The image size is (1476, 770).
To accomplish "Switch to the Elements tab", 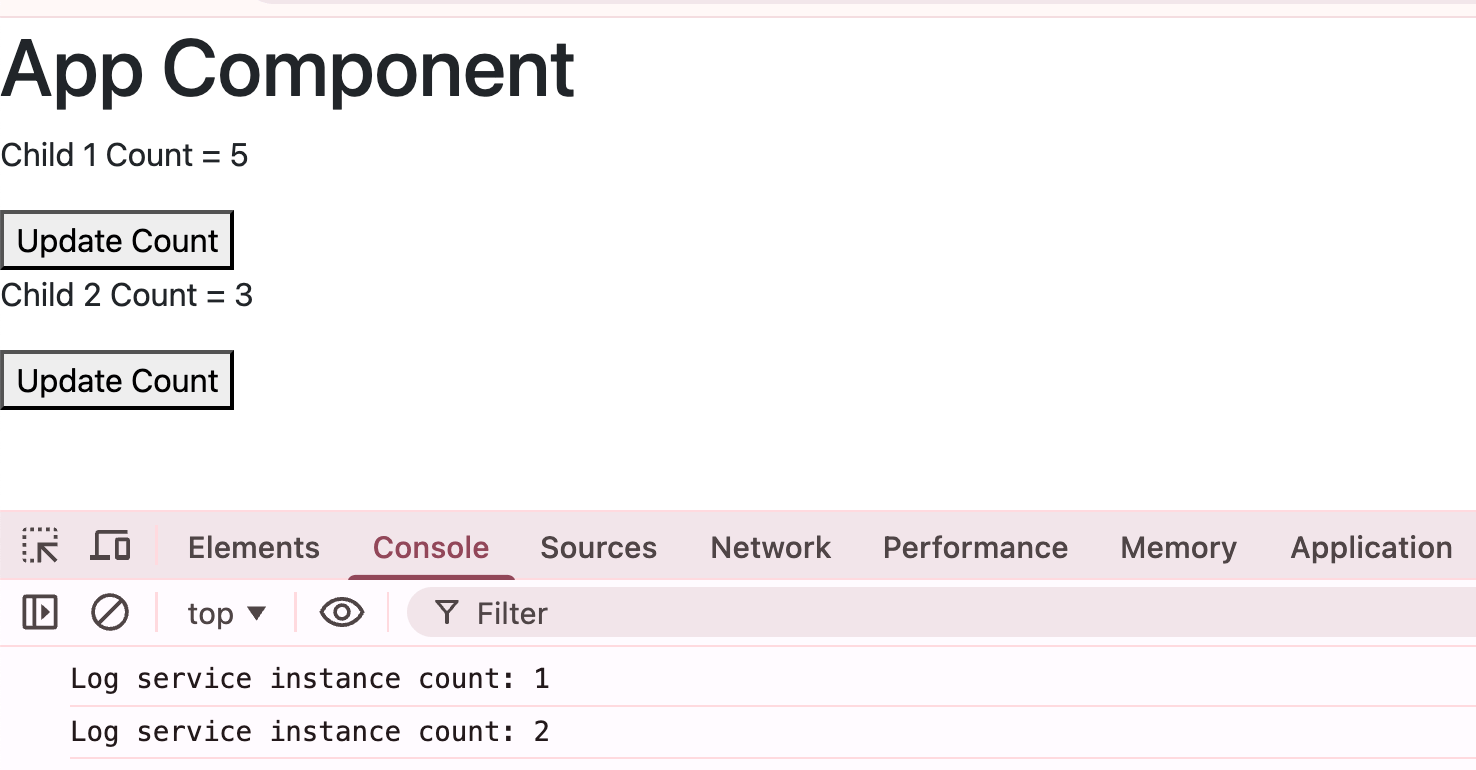I will (x=253, y=547).
